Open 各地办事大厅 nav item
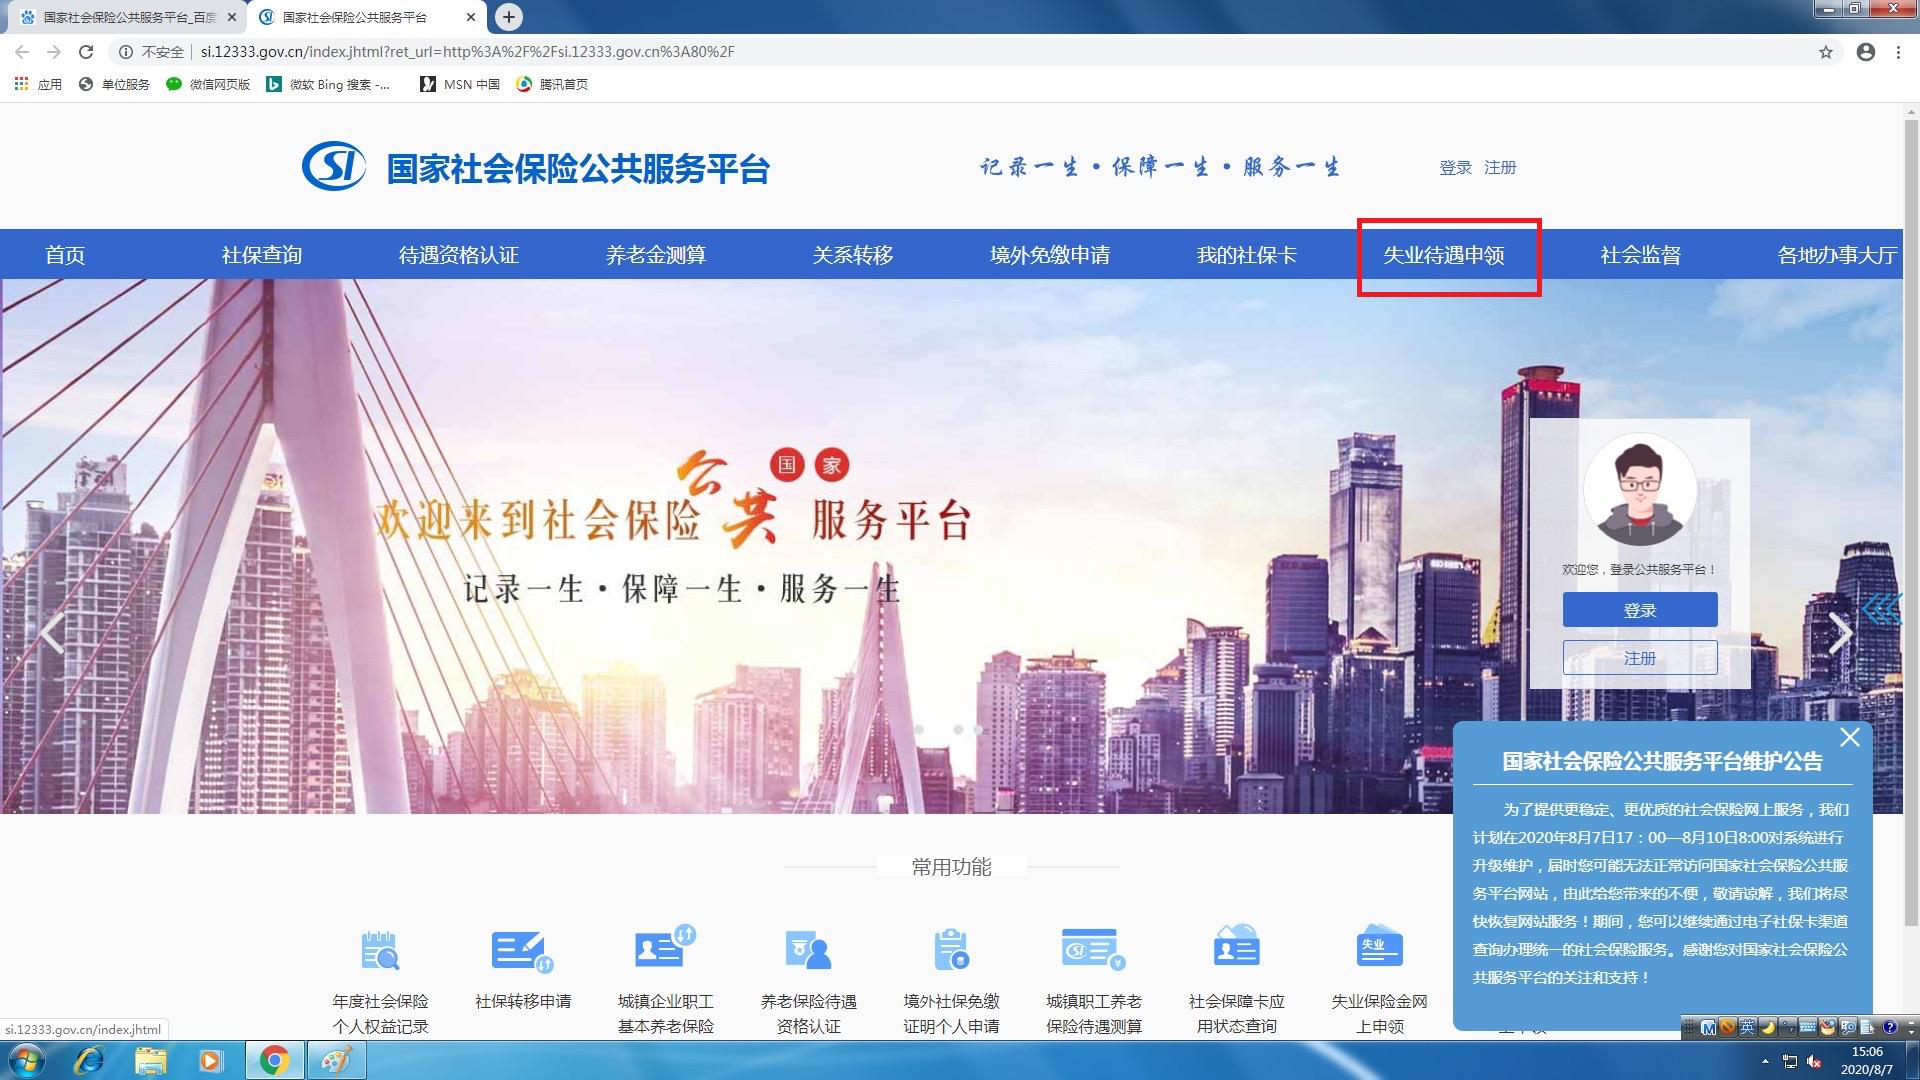Image resolution: width=1920 pixels, height=1080 pixels. (x=1838, y=255)
